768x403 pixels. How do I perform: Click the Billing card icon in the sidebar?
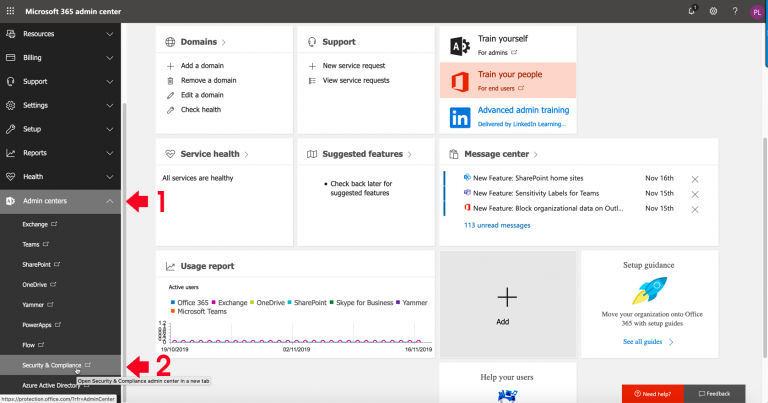pyautogui.click(x=10, y=57)
